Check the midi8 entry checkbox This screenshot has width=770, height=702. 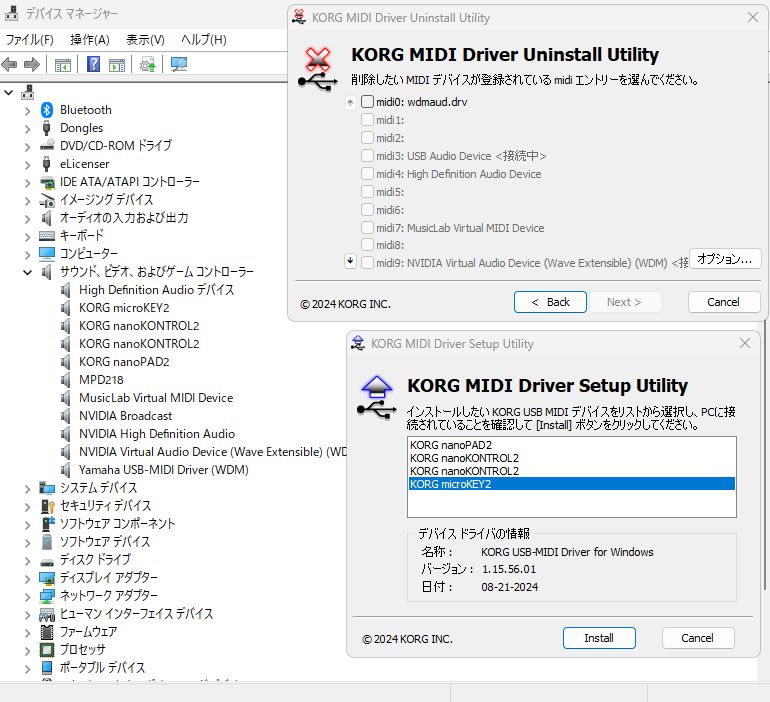click(x=367, y=244)
